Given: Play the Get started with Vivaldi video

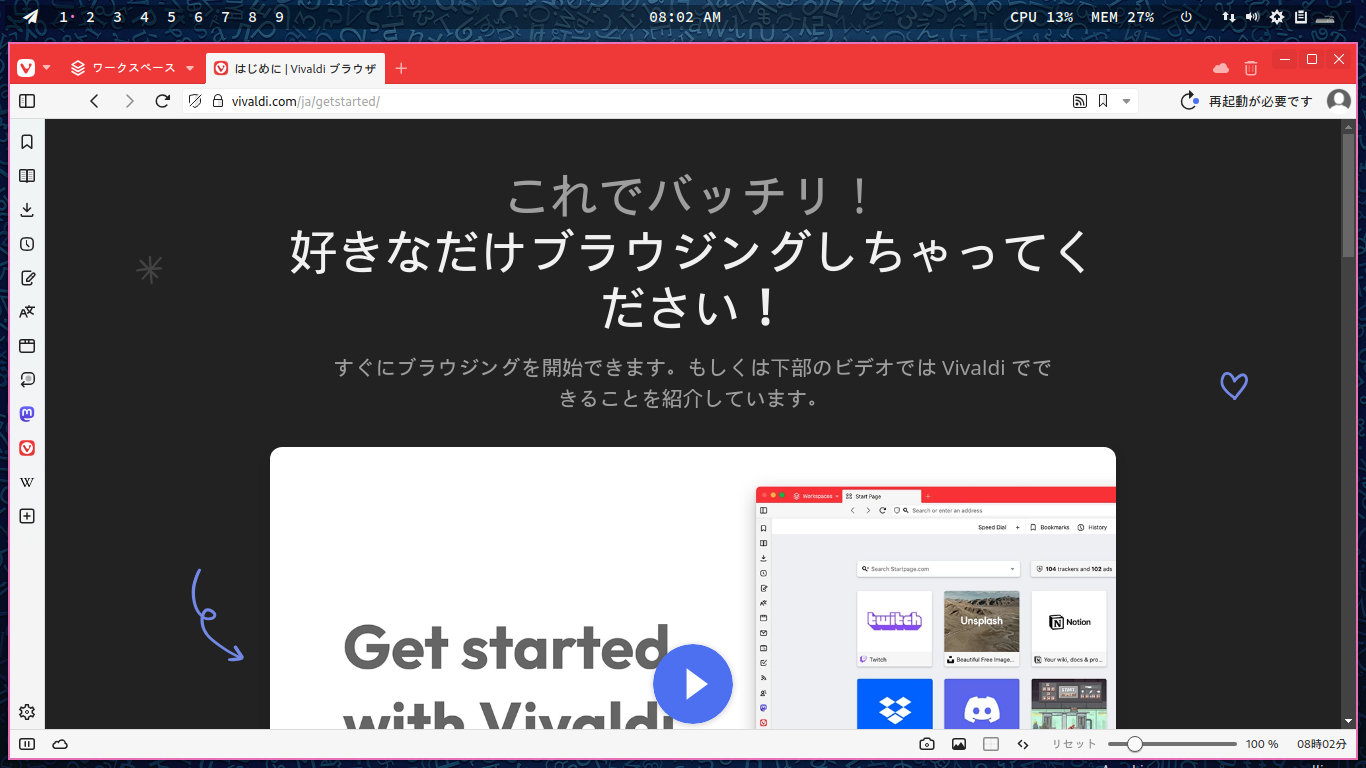Looking at the screenshot, I should tap(693, 684).
